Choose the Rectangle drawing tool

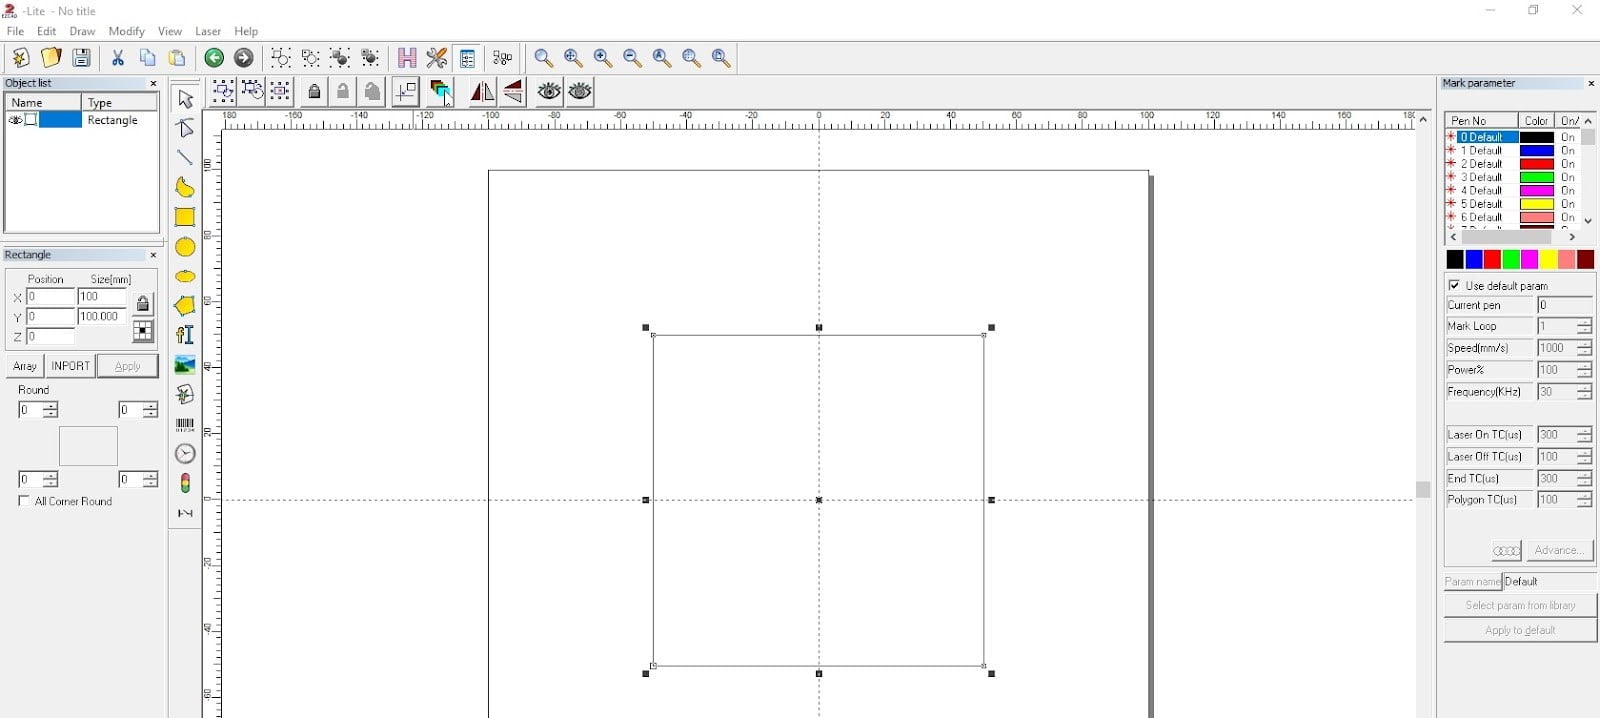185,217
